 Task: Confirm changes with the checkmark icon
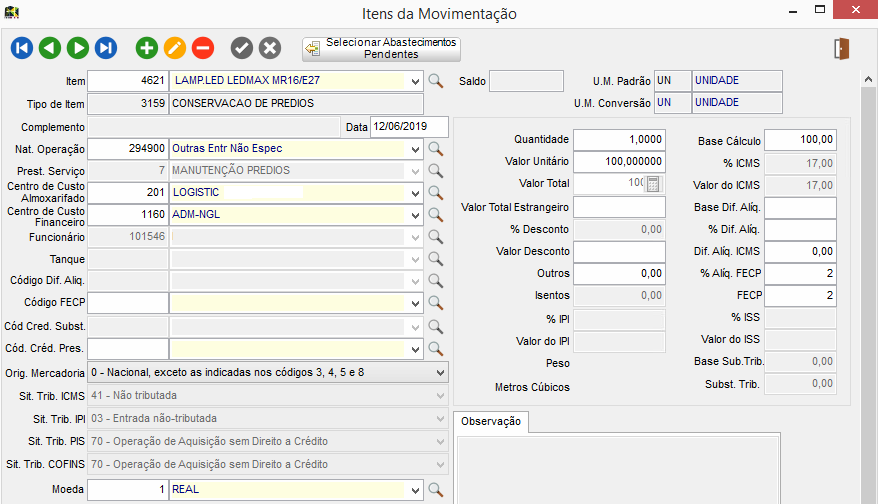click(241, 48)
